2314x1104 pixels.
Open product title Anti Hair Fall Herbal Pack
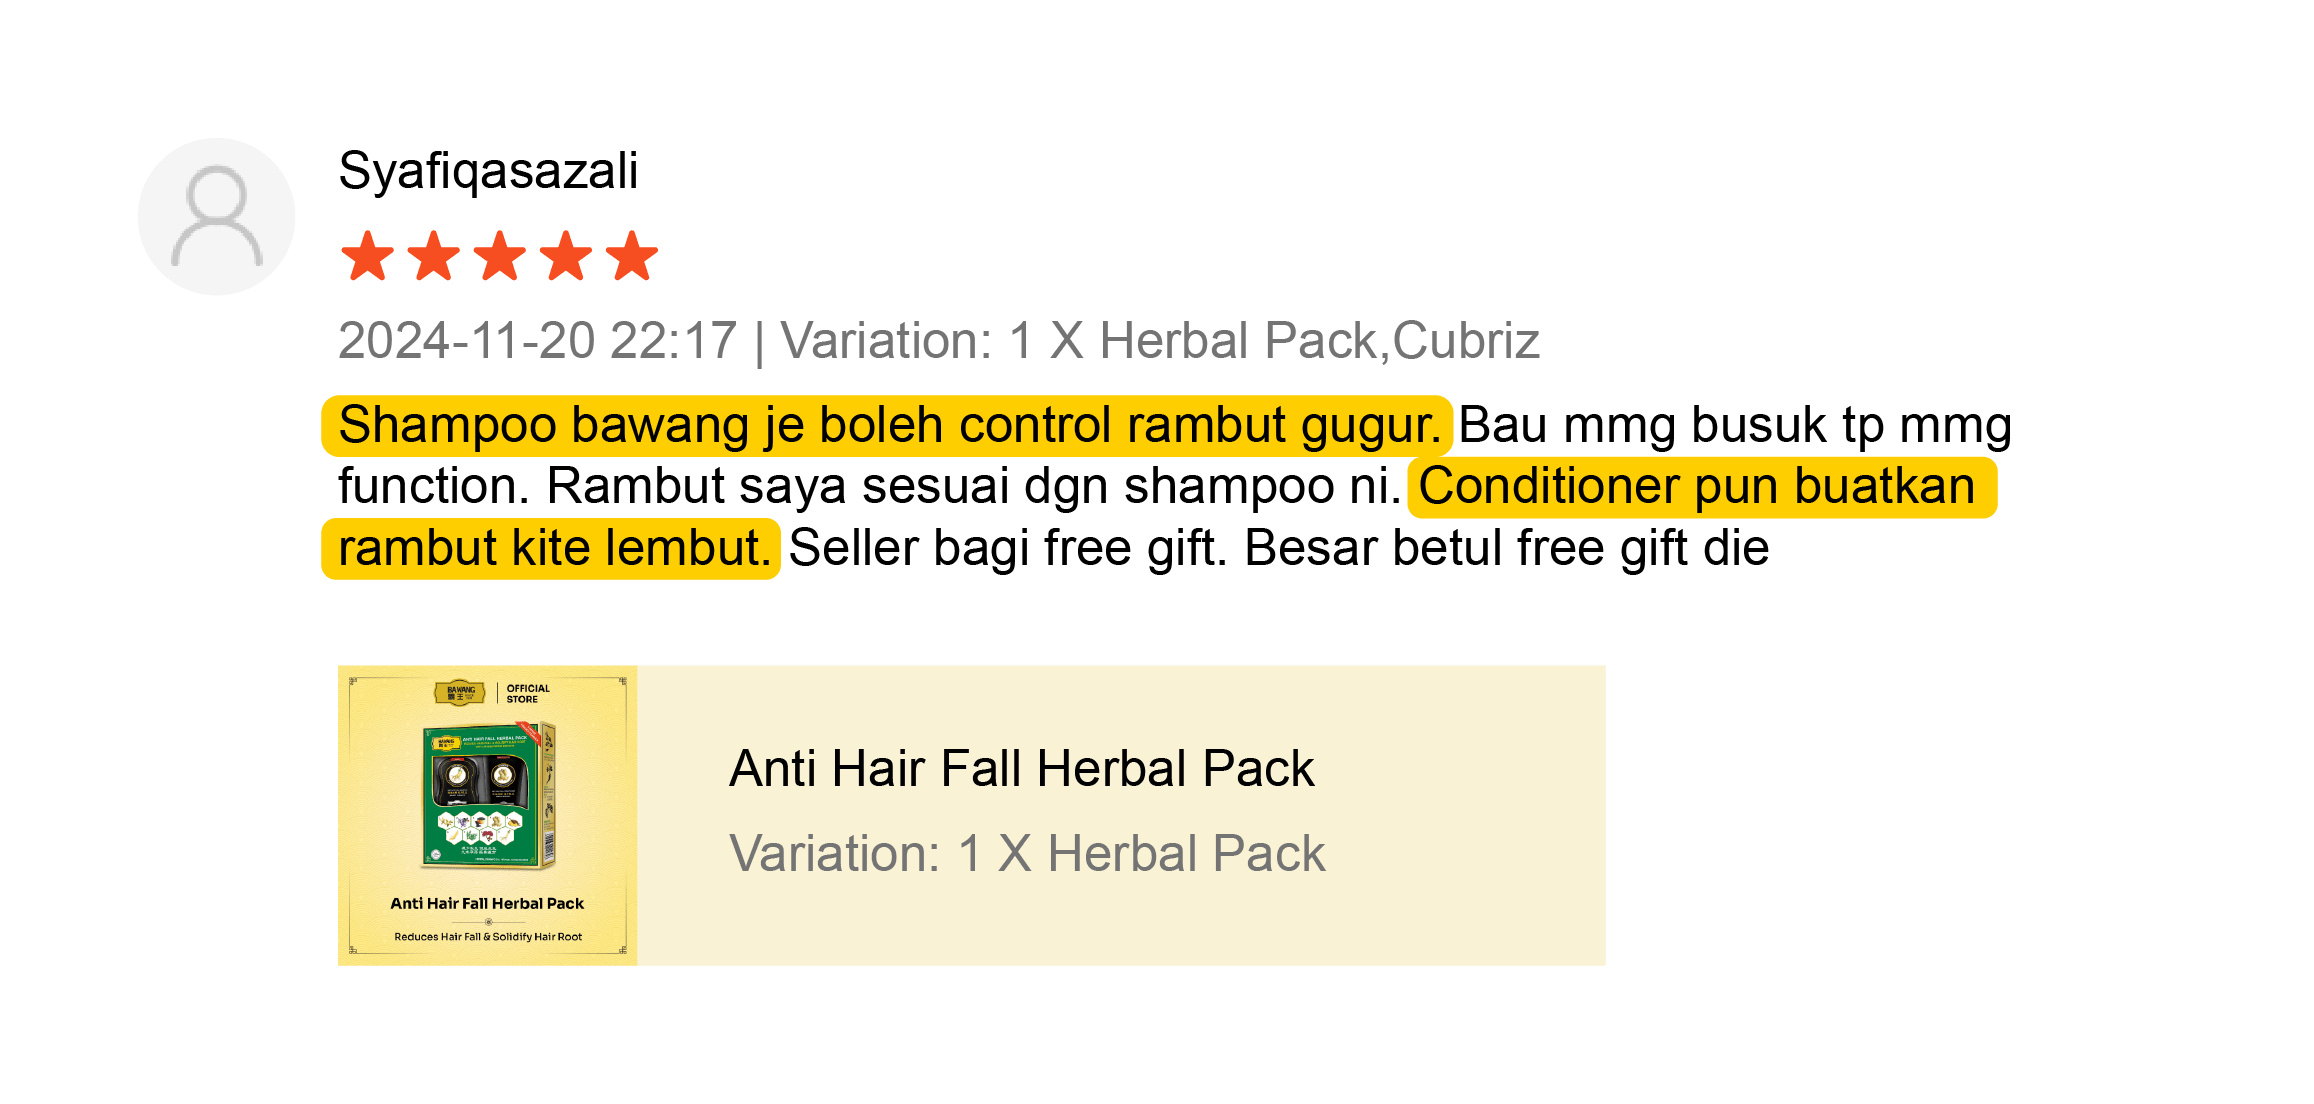coord(1021,769)
